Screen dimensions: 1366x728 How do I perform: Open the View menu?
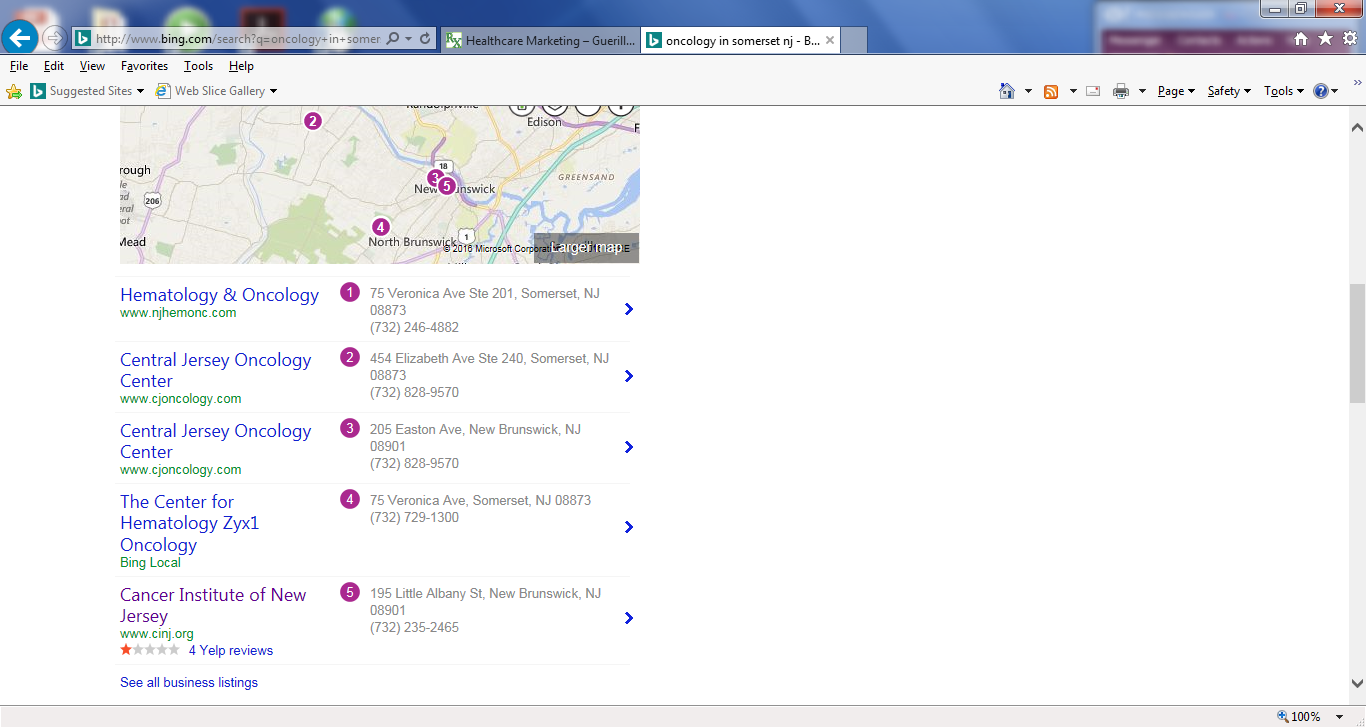click(92, 66)
